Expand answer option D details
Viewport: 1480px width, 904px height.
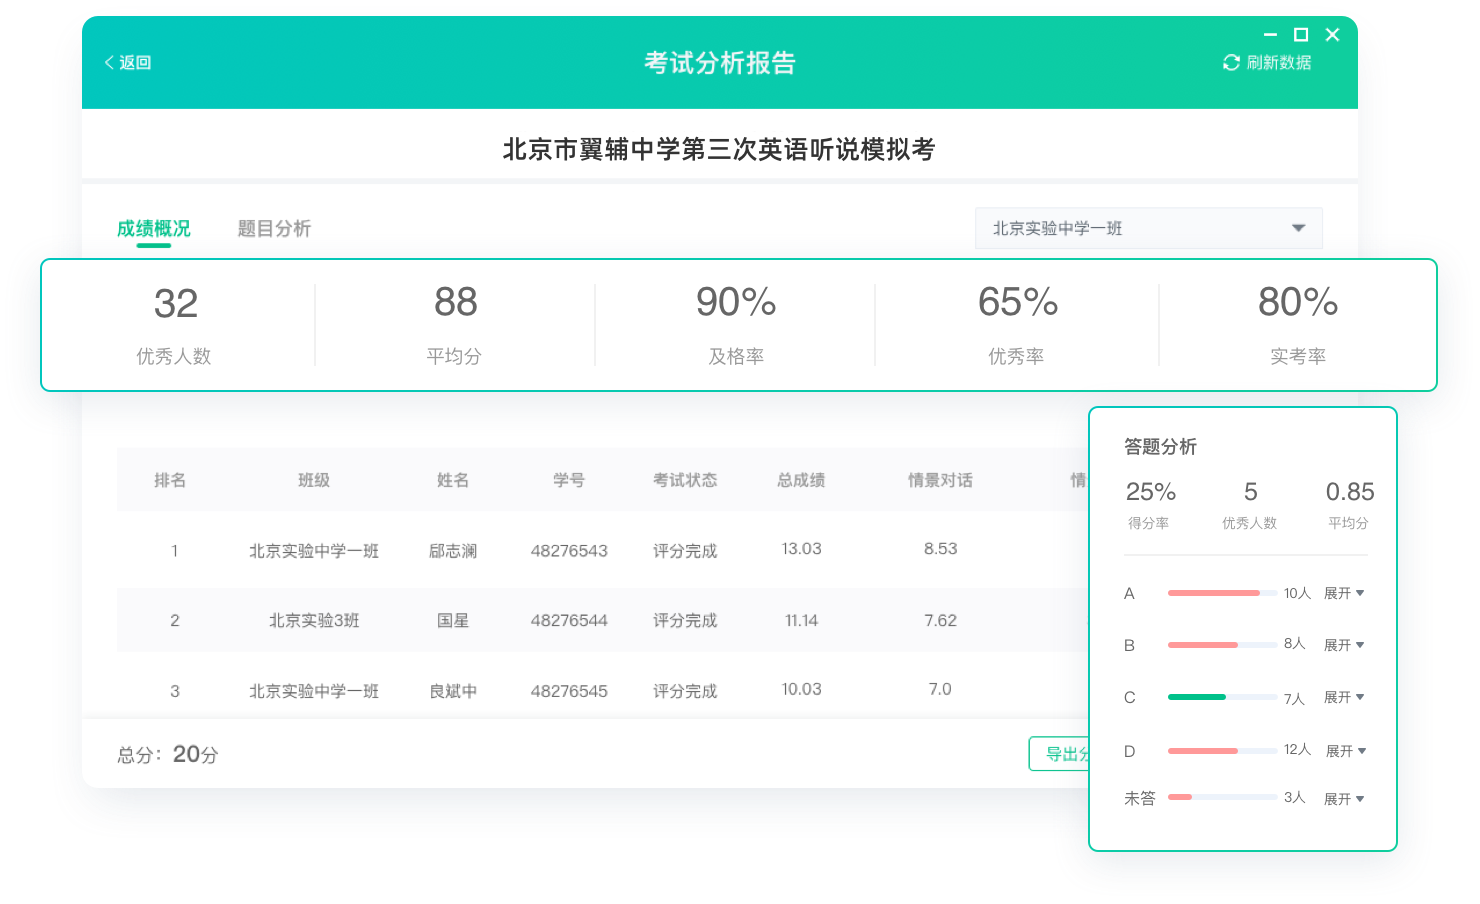tap(1345, 751)
